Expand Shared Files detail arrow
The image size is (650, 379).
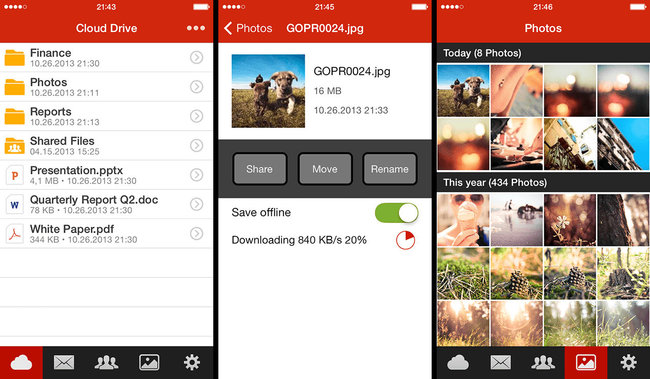click(x=196, y=146)
